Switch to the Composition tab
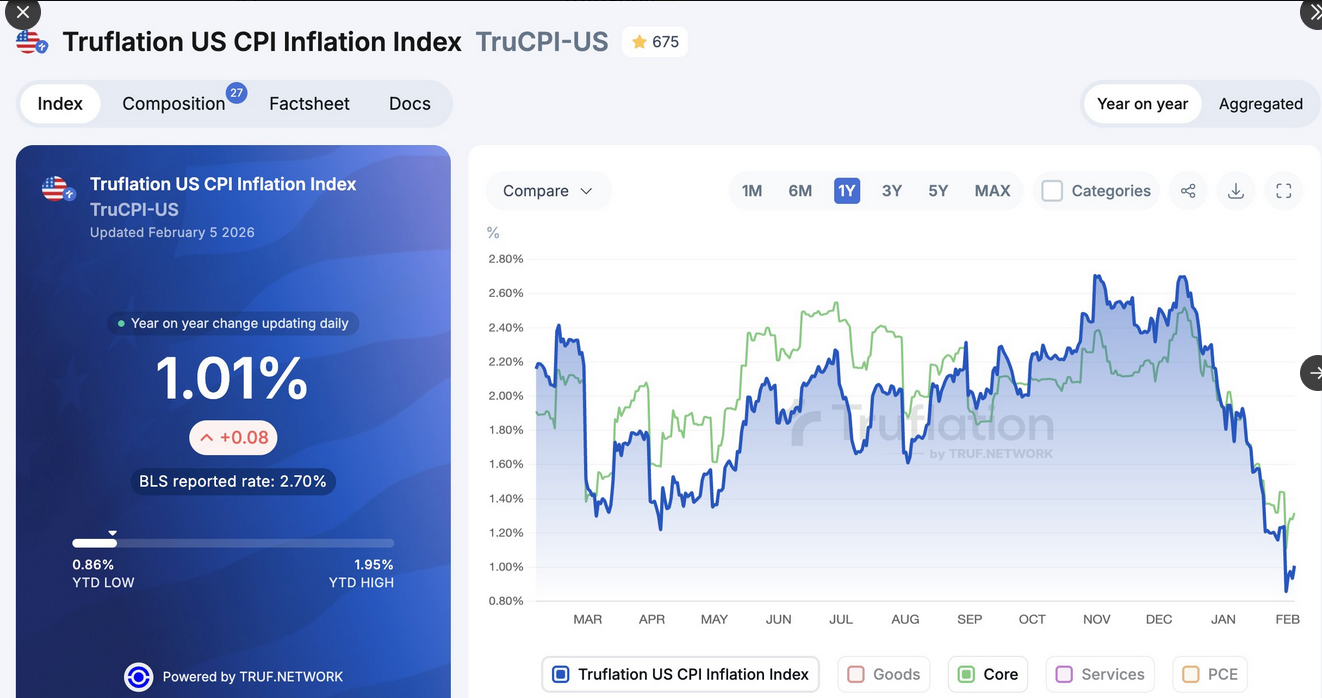The width and height of the screenshot is (1322, 698). point(174,104)
